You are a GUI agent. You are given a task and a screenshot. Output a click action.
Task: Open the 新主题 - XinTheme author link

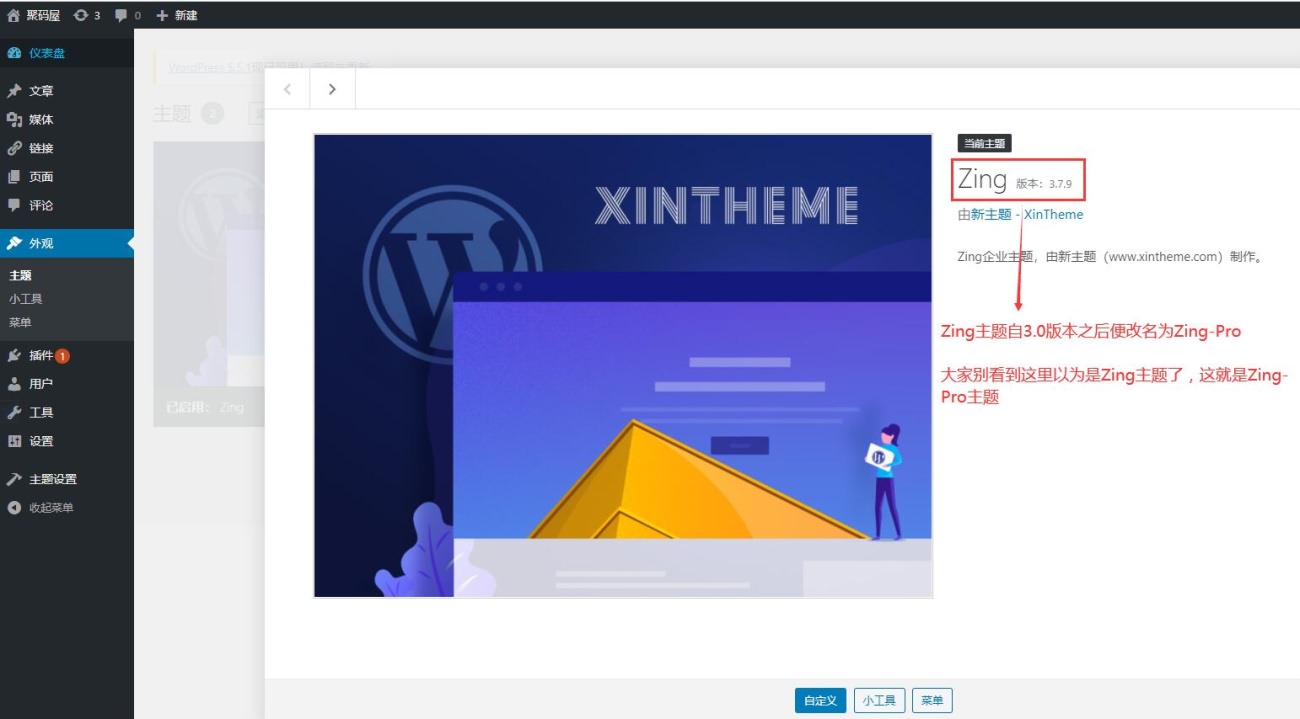tap(1027, 214)
